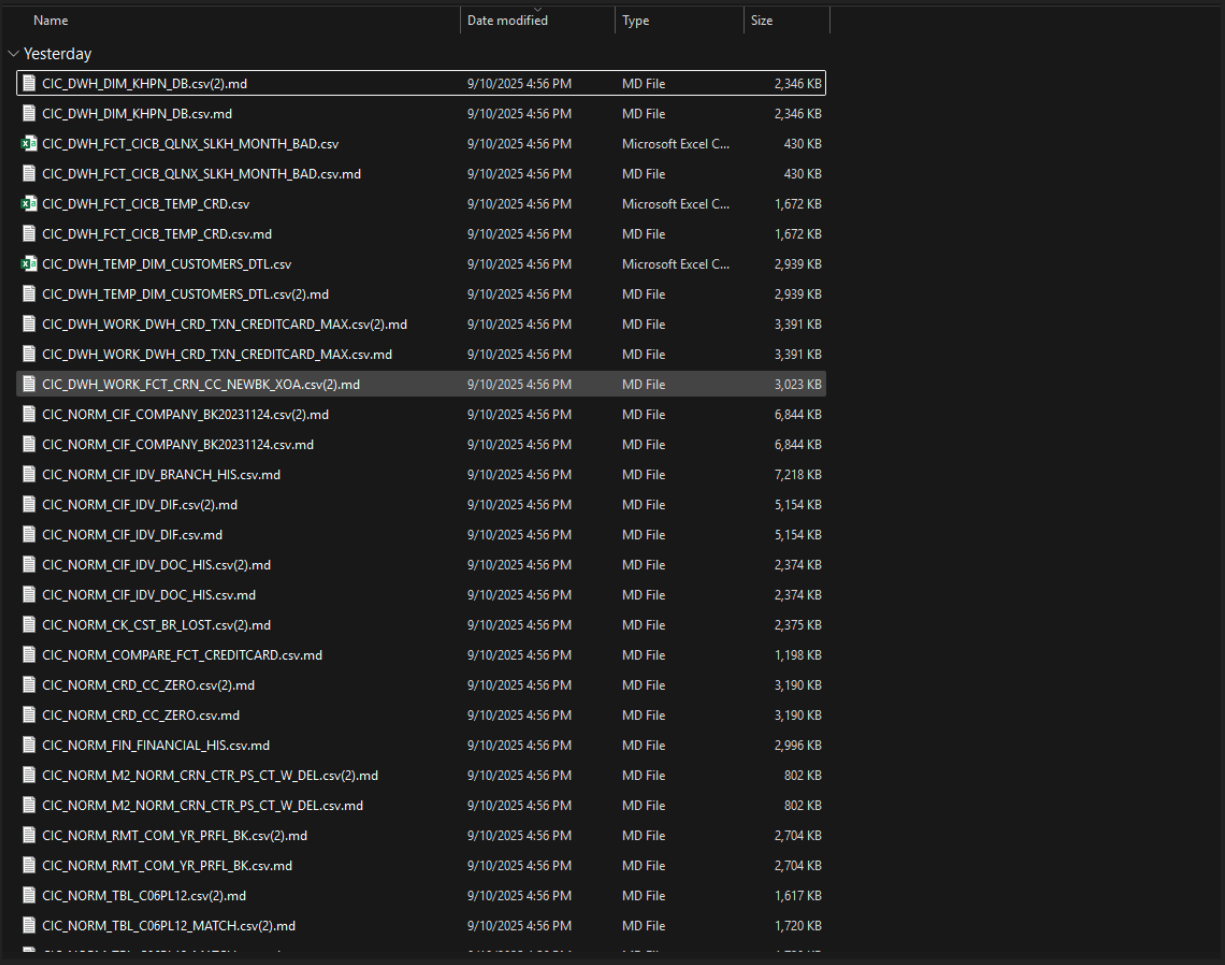Select file CIC_NORM_CIF_COMPANY_BK20231124.csv.md by name

coord(178,445)
